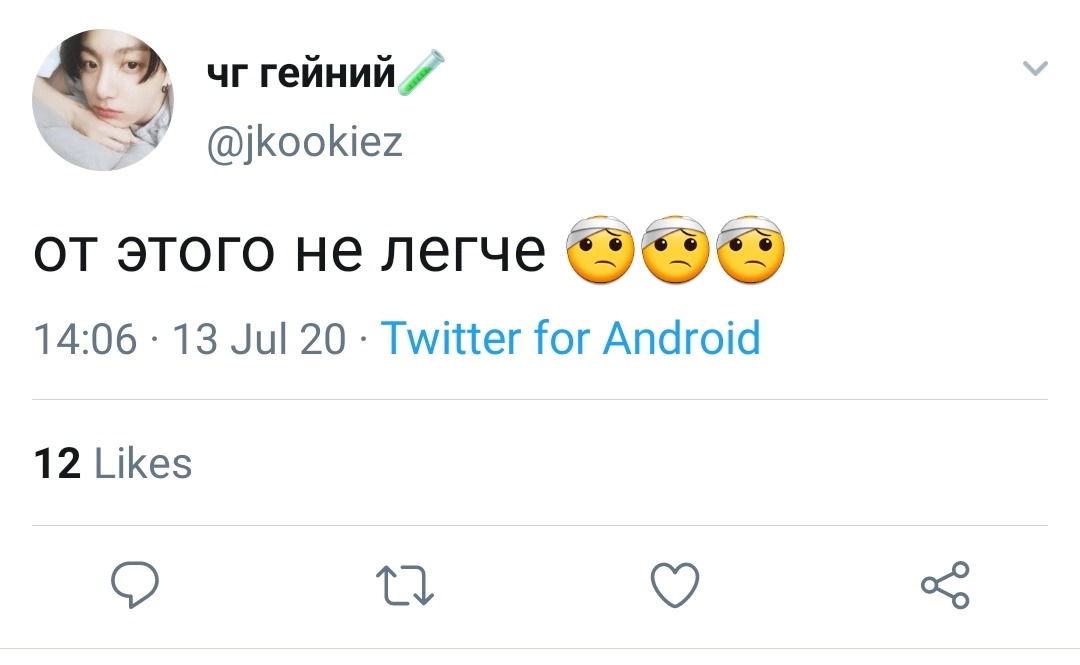1080x665 pixels.
Task: Click the word легче in the tweet
Action: click(464, 252)
